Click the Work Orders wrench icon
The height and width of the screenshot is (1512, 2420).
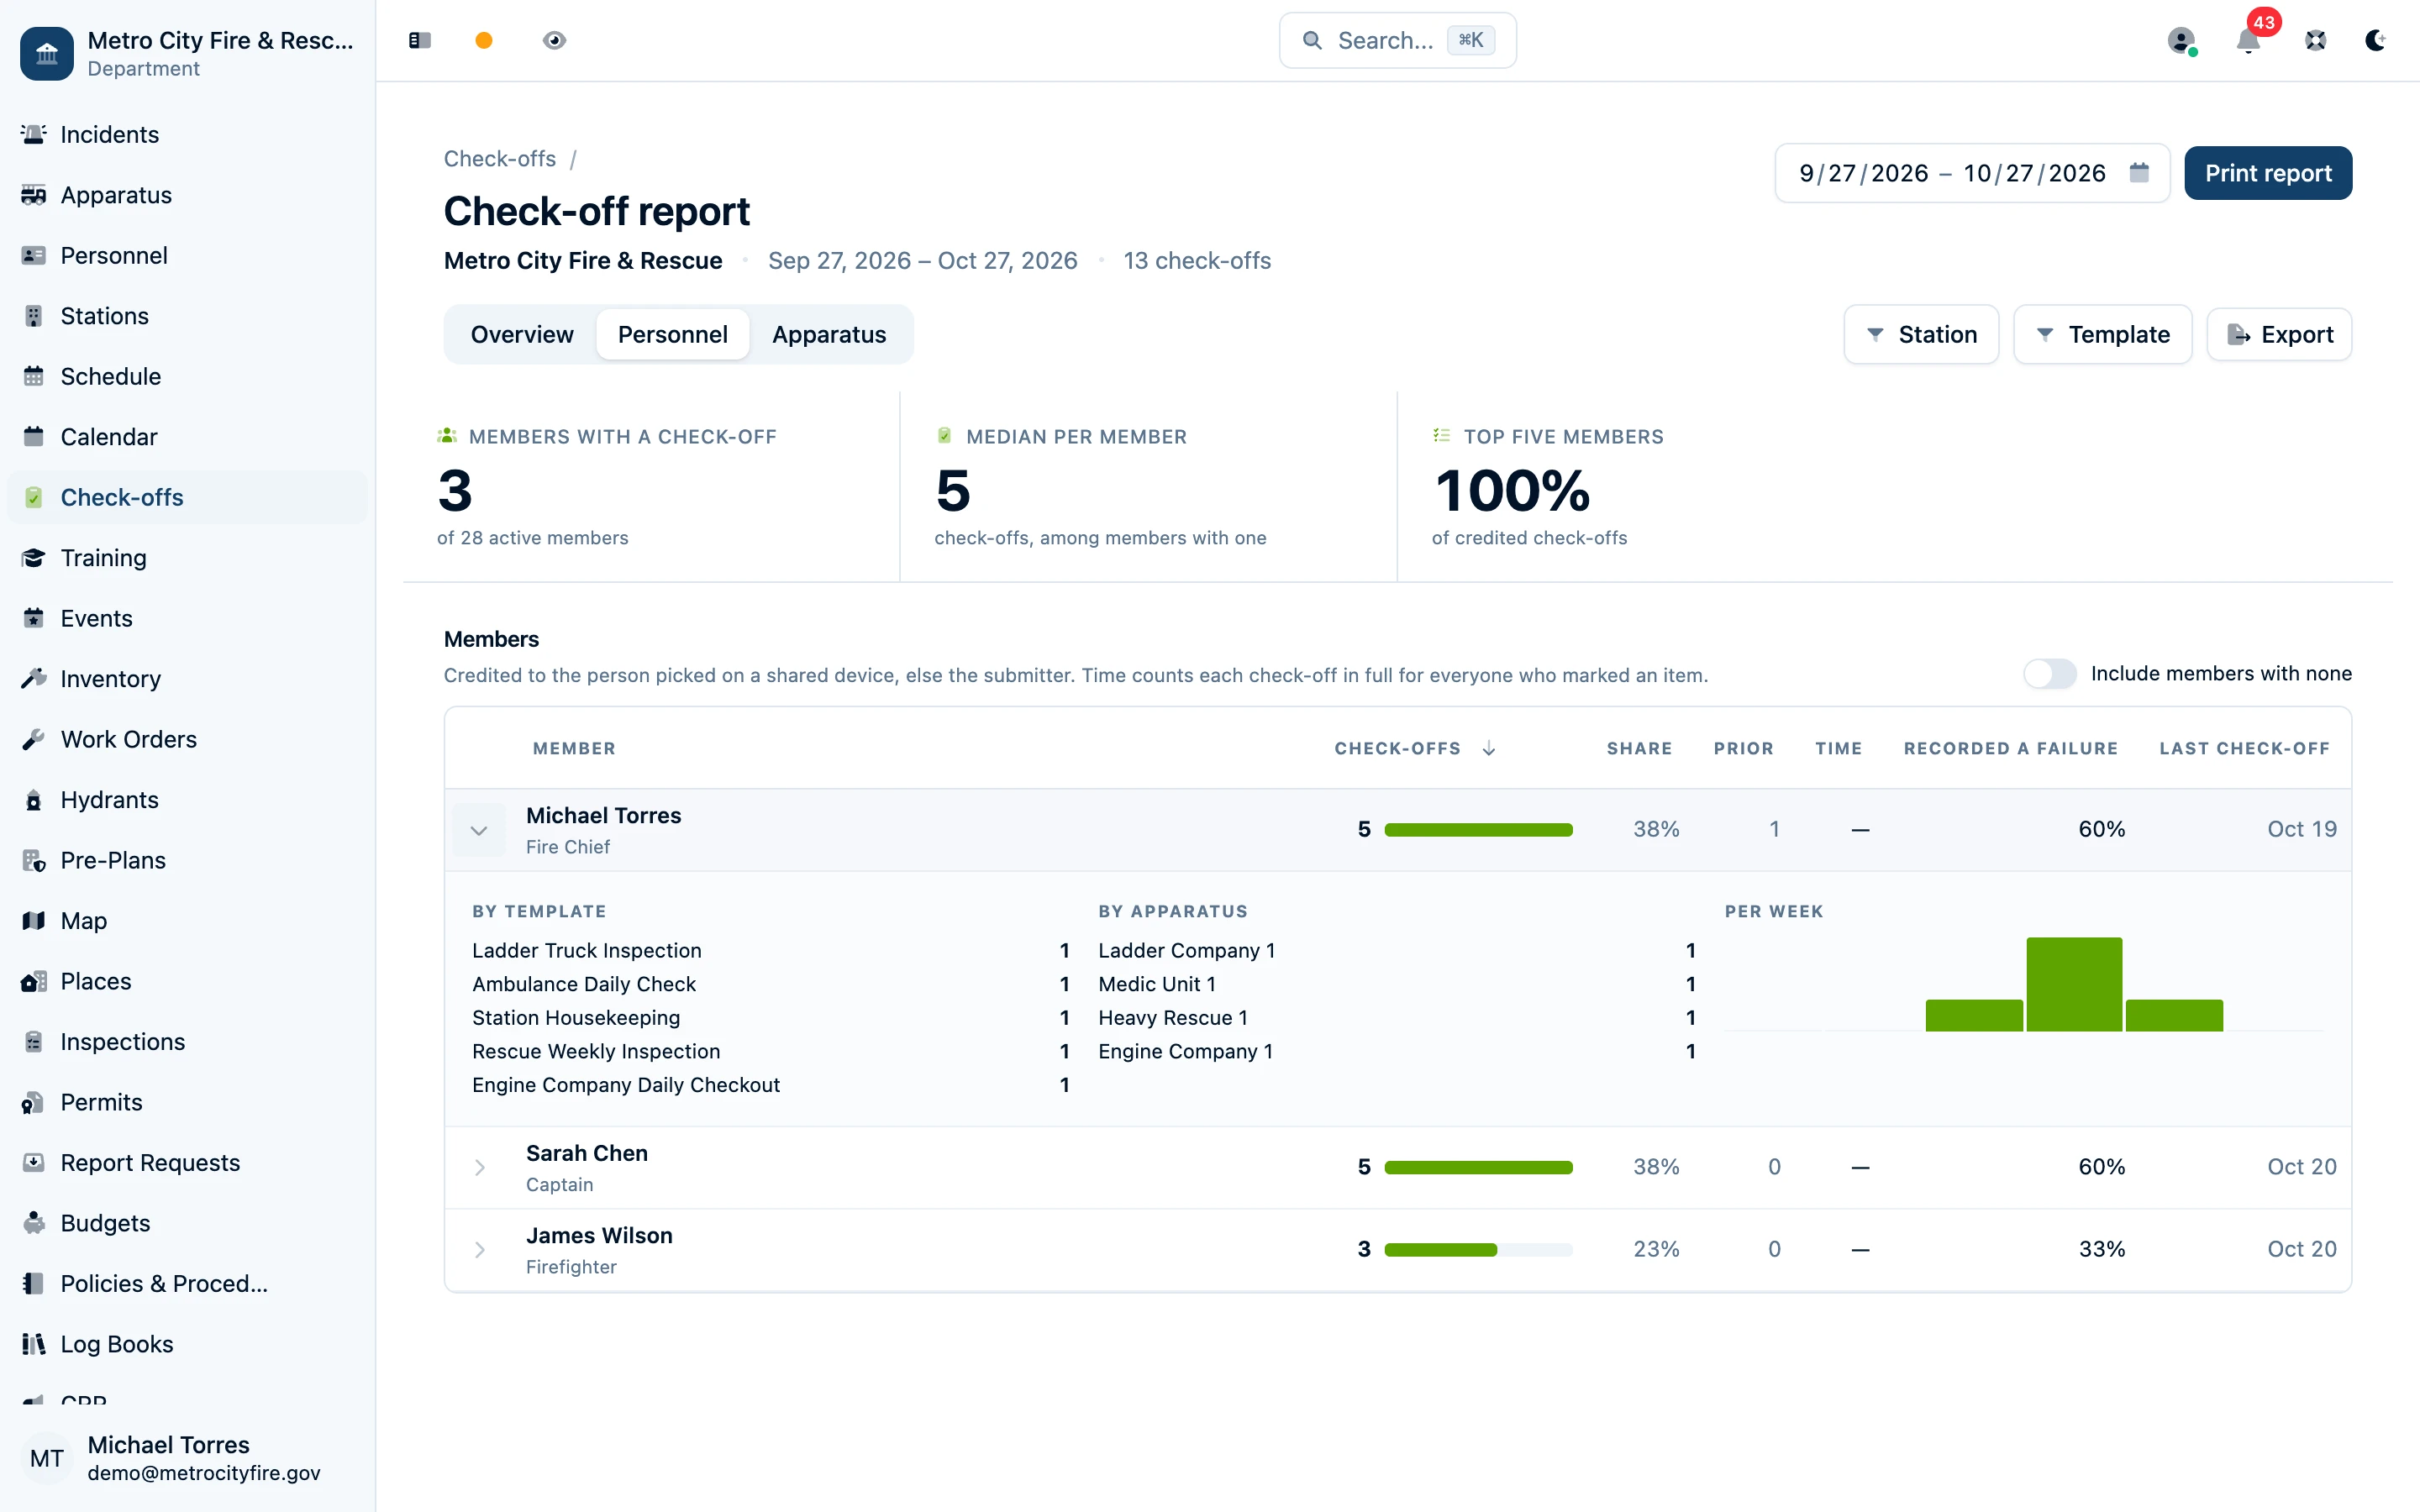tap(34, 739)
